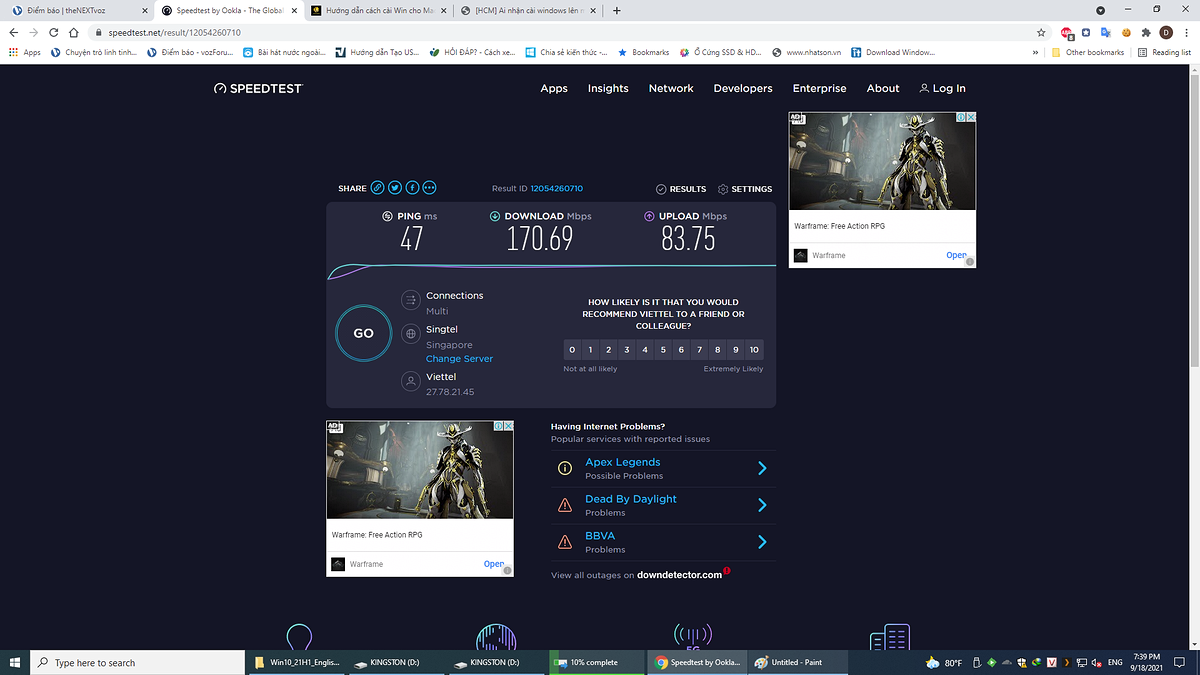This screenshot has height=675, width=1200.
Task: Open Win10_21H1_English taskbar item
Action: [296, 662]
